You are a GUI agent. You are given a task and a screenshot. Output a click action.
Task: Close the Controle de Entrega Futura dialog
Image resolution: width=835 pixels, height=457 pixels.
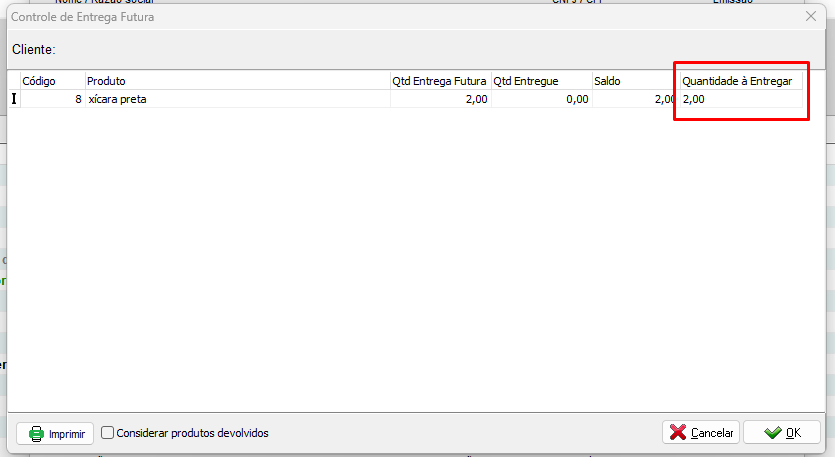click(811, 17)
